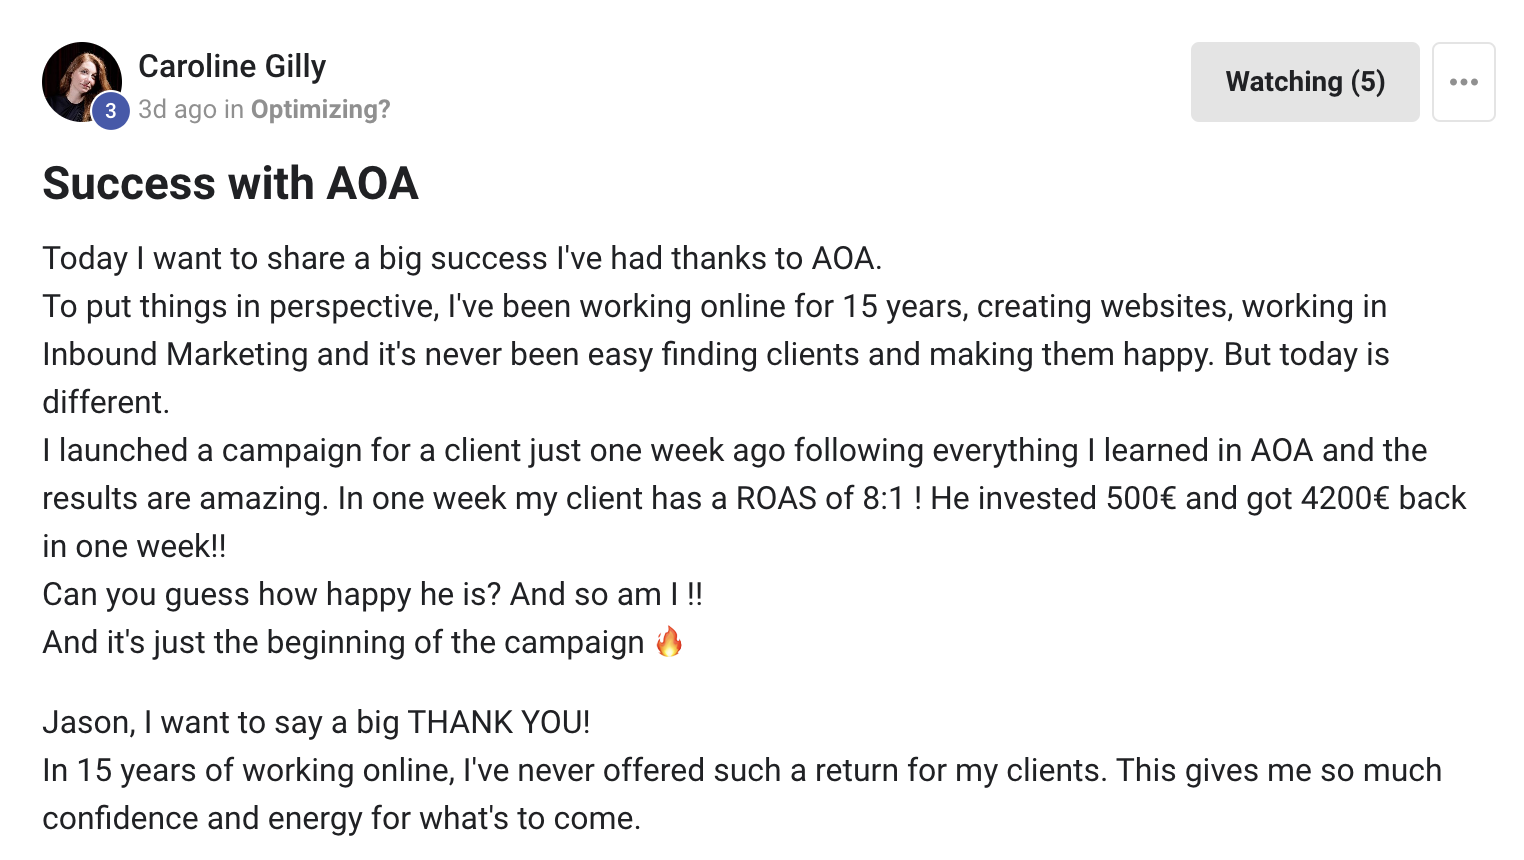Click the THANK YOU! text addressed to Jason
1524x860 pixels.
498,722
